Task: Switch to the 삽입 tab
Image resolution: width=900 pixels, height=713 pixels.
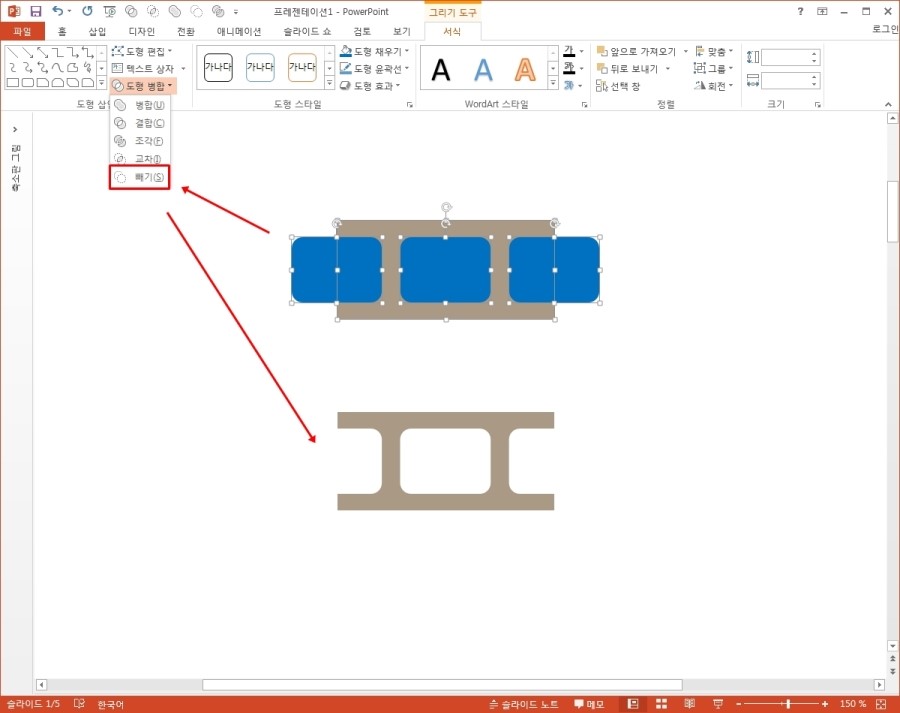Action: coord(97,31)
